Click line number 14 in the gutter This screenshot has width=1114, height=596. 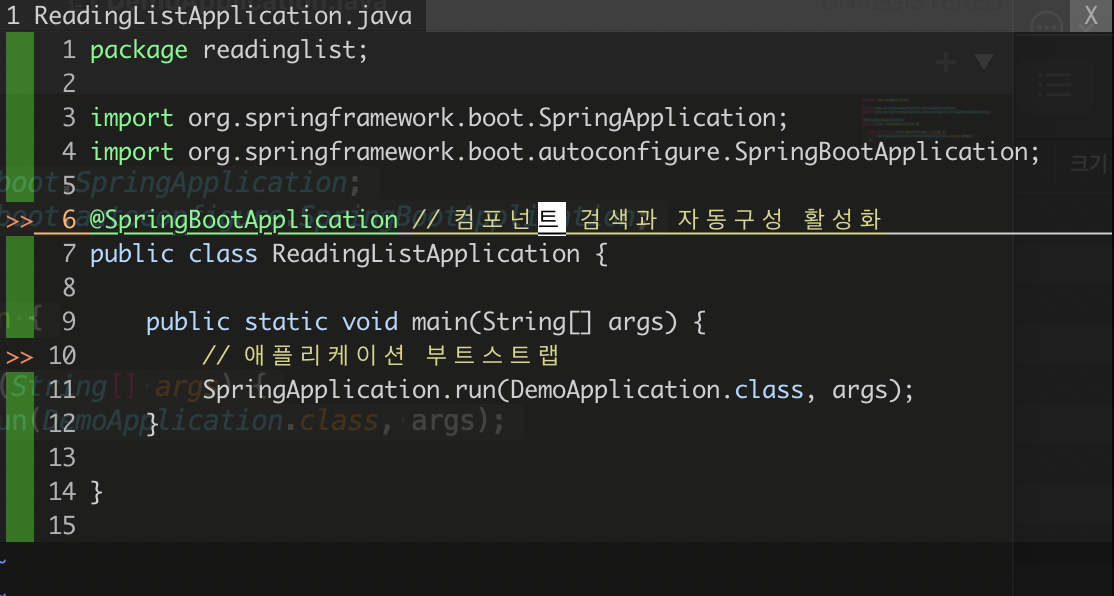pos(62,492)
